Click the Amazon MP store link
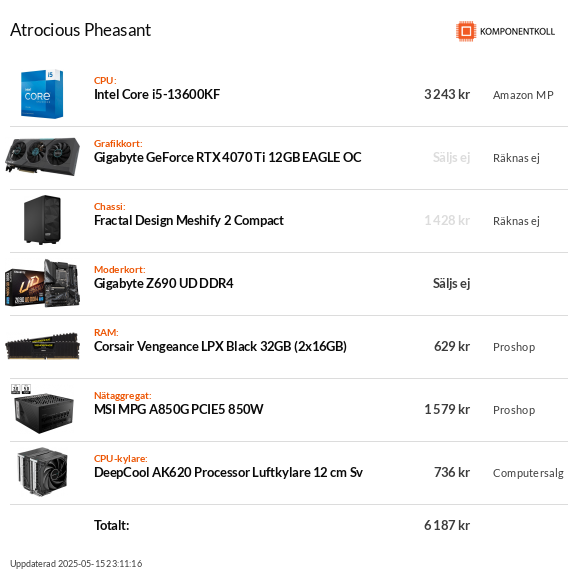The height and width of the screenshot is (577, 577). (x=523, y=95)
